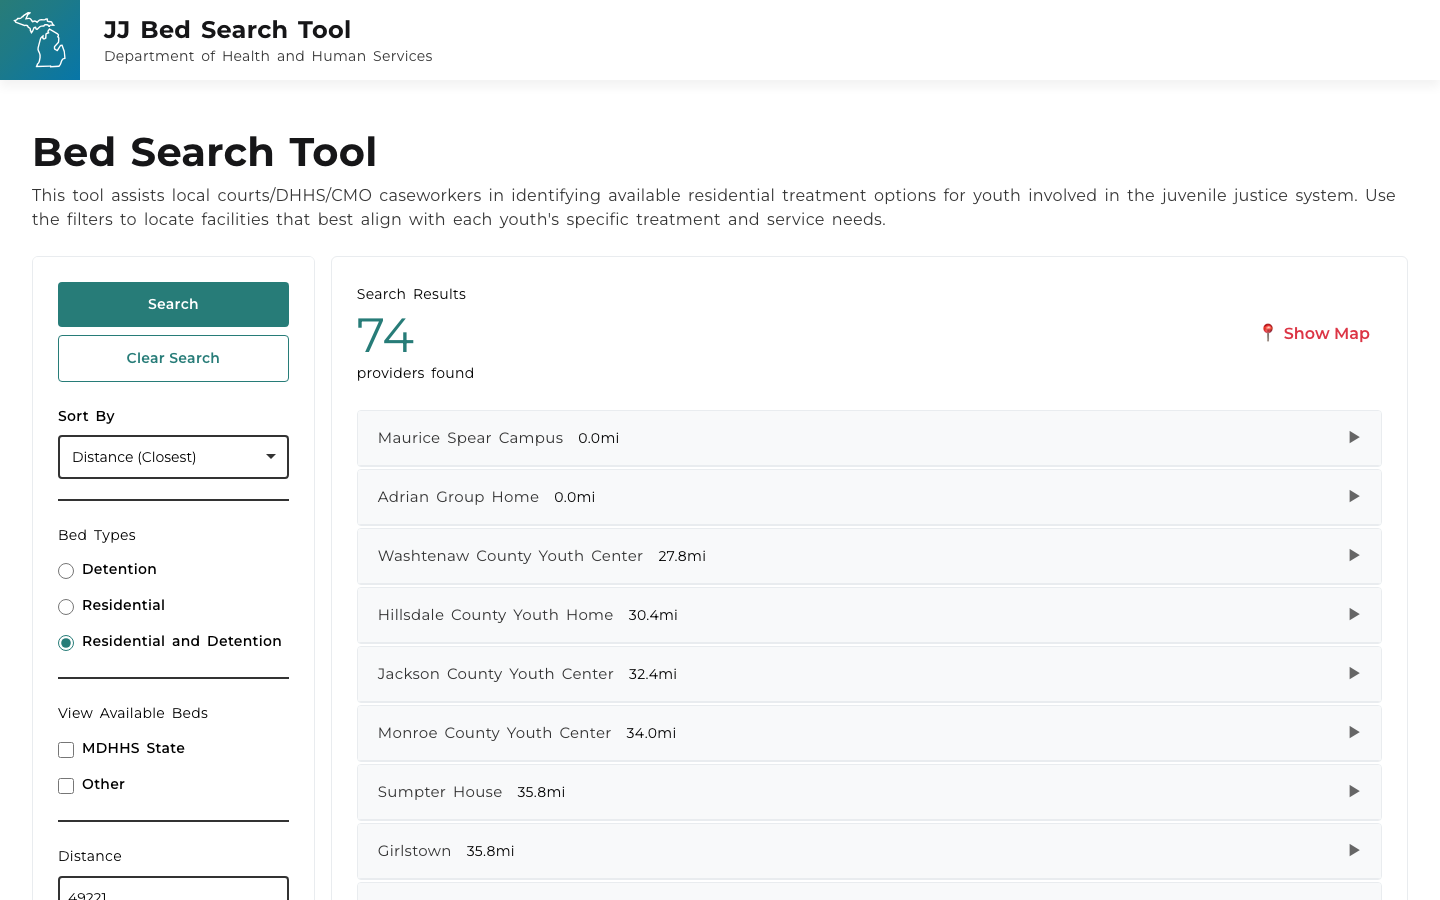Click the 74 providers count
The image size is (1440, 900).
[385, 335]
